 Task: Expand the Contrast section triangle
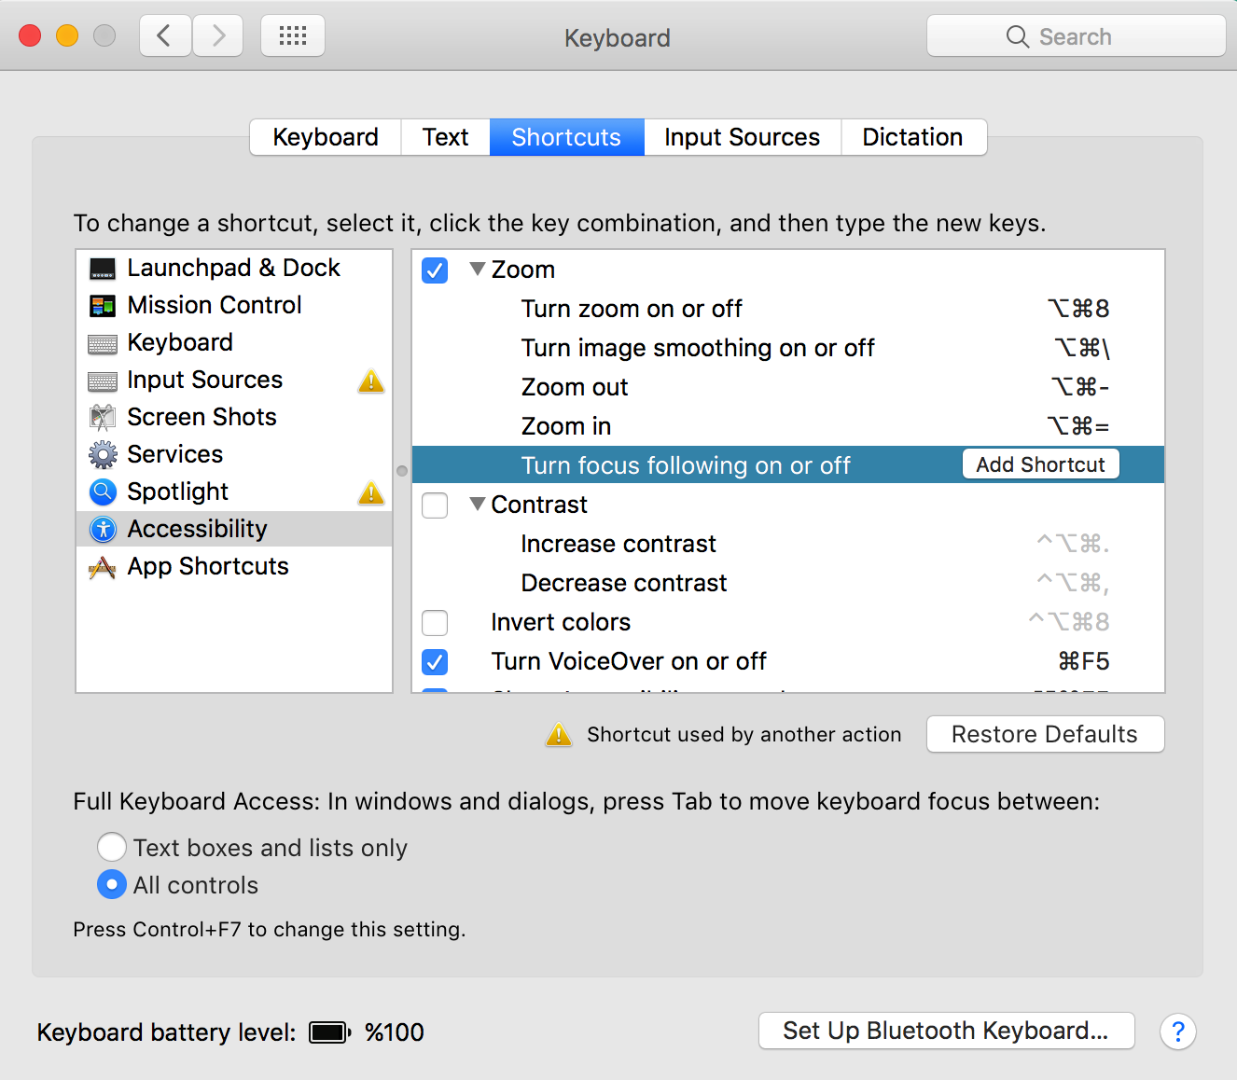click(x=477, y=504)
